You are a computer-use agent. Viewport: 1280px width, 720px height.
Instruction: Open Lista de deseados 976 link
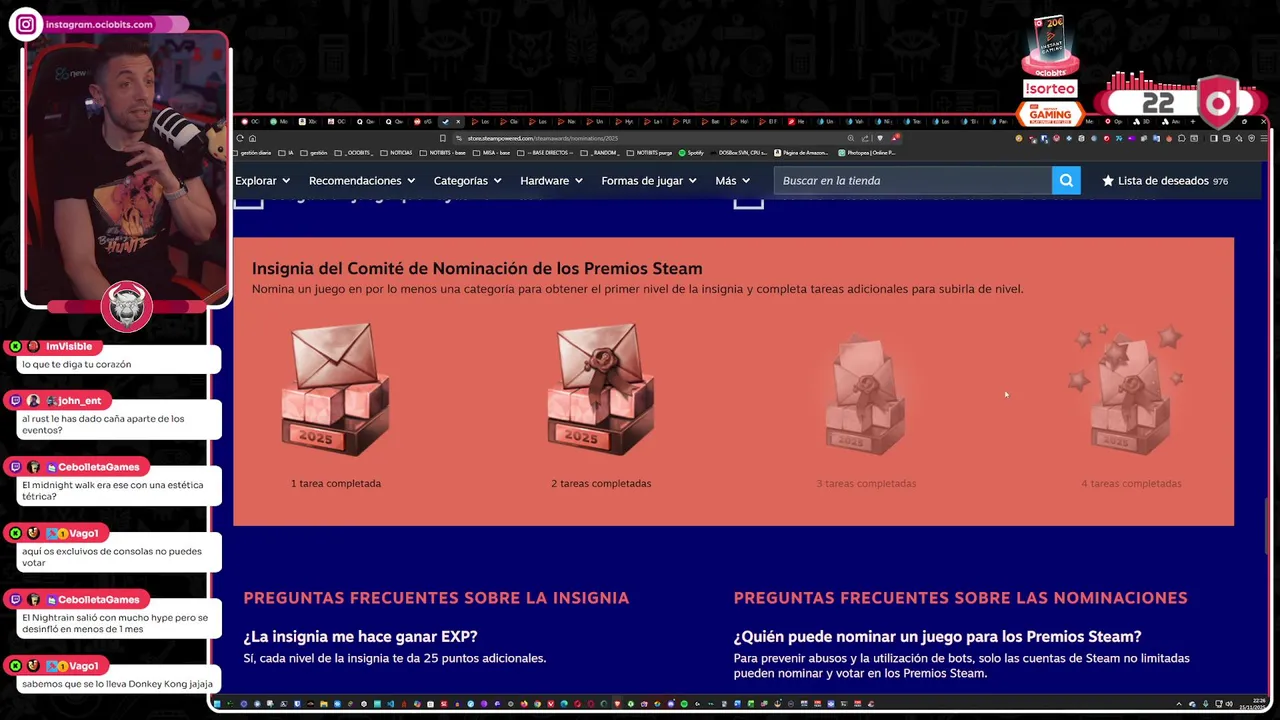[x=1165, y=181]
